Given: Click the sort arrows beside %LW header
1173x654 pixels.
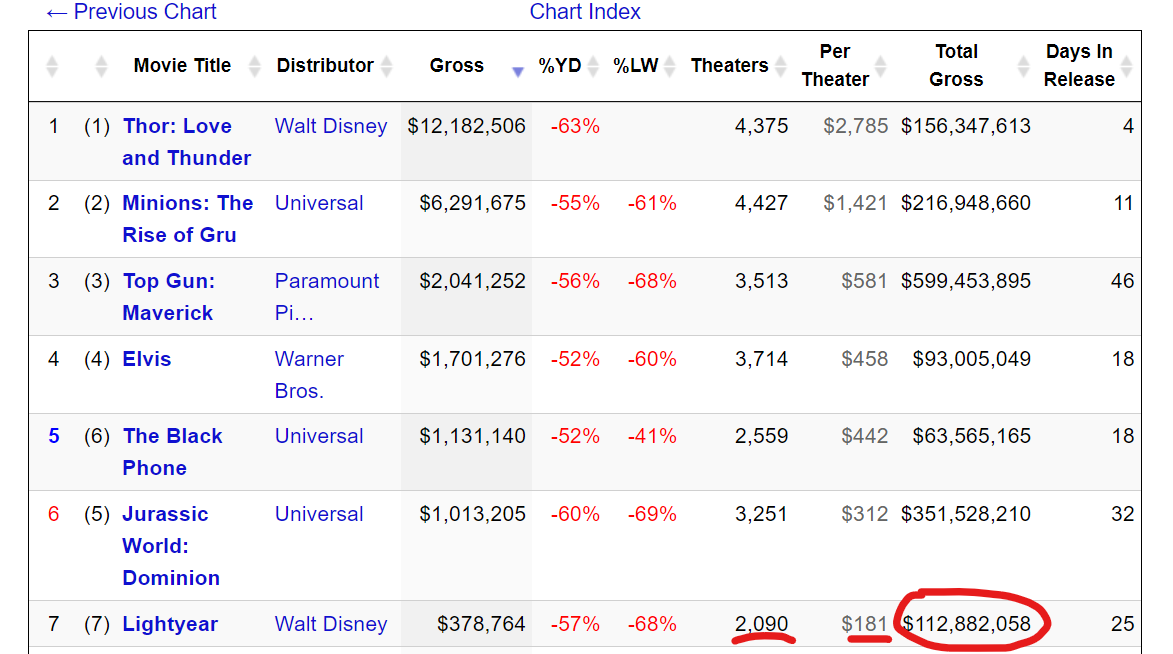Looking at the screenshot, I should pyautogui.click(x=667, y=66).
